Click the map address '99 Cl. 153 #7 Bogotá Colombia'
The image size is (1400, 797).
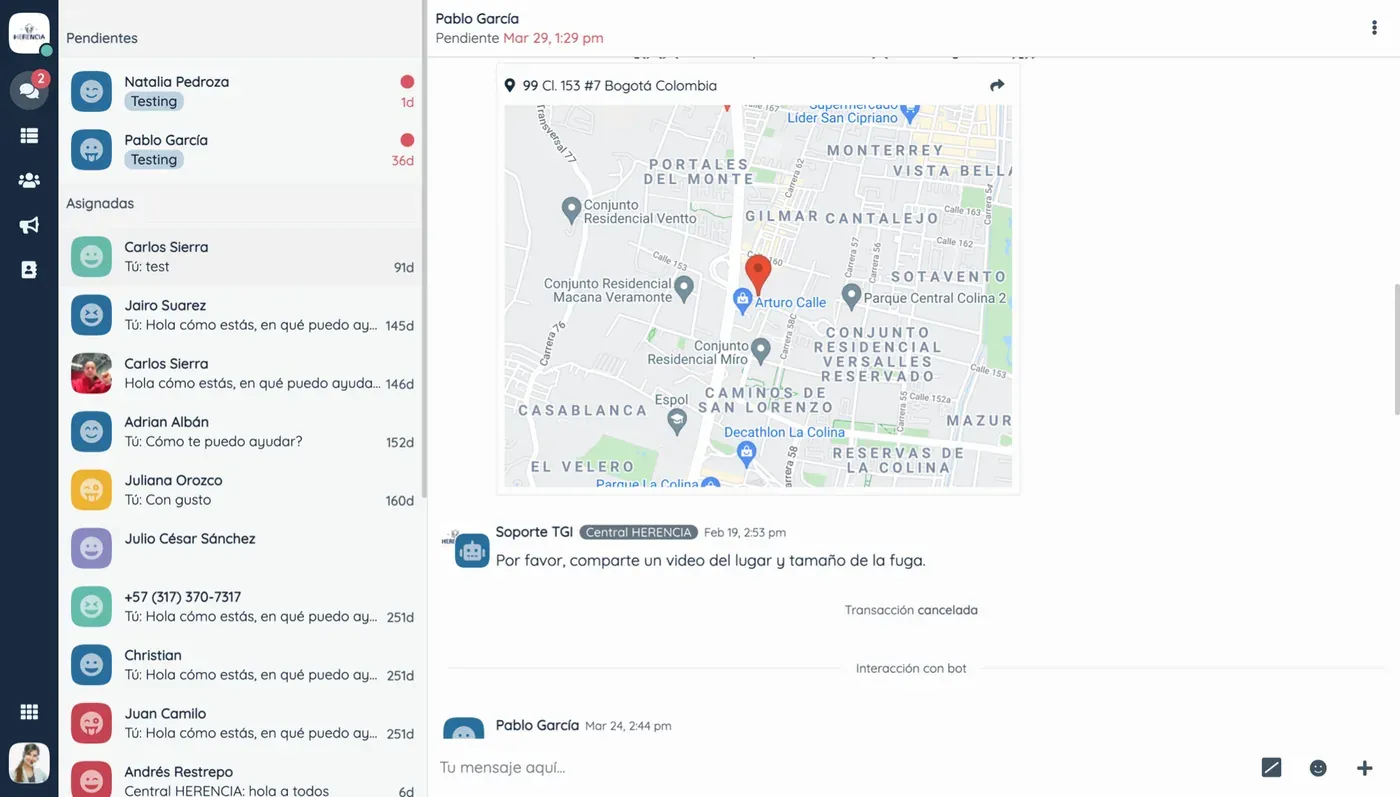pyautogui.click(x=620, y=86)
